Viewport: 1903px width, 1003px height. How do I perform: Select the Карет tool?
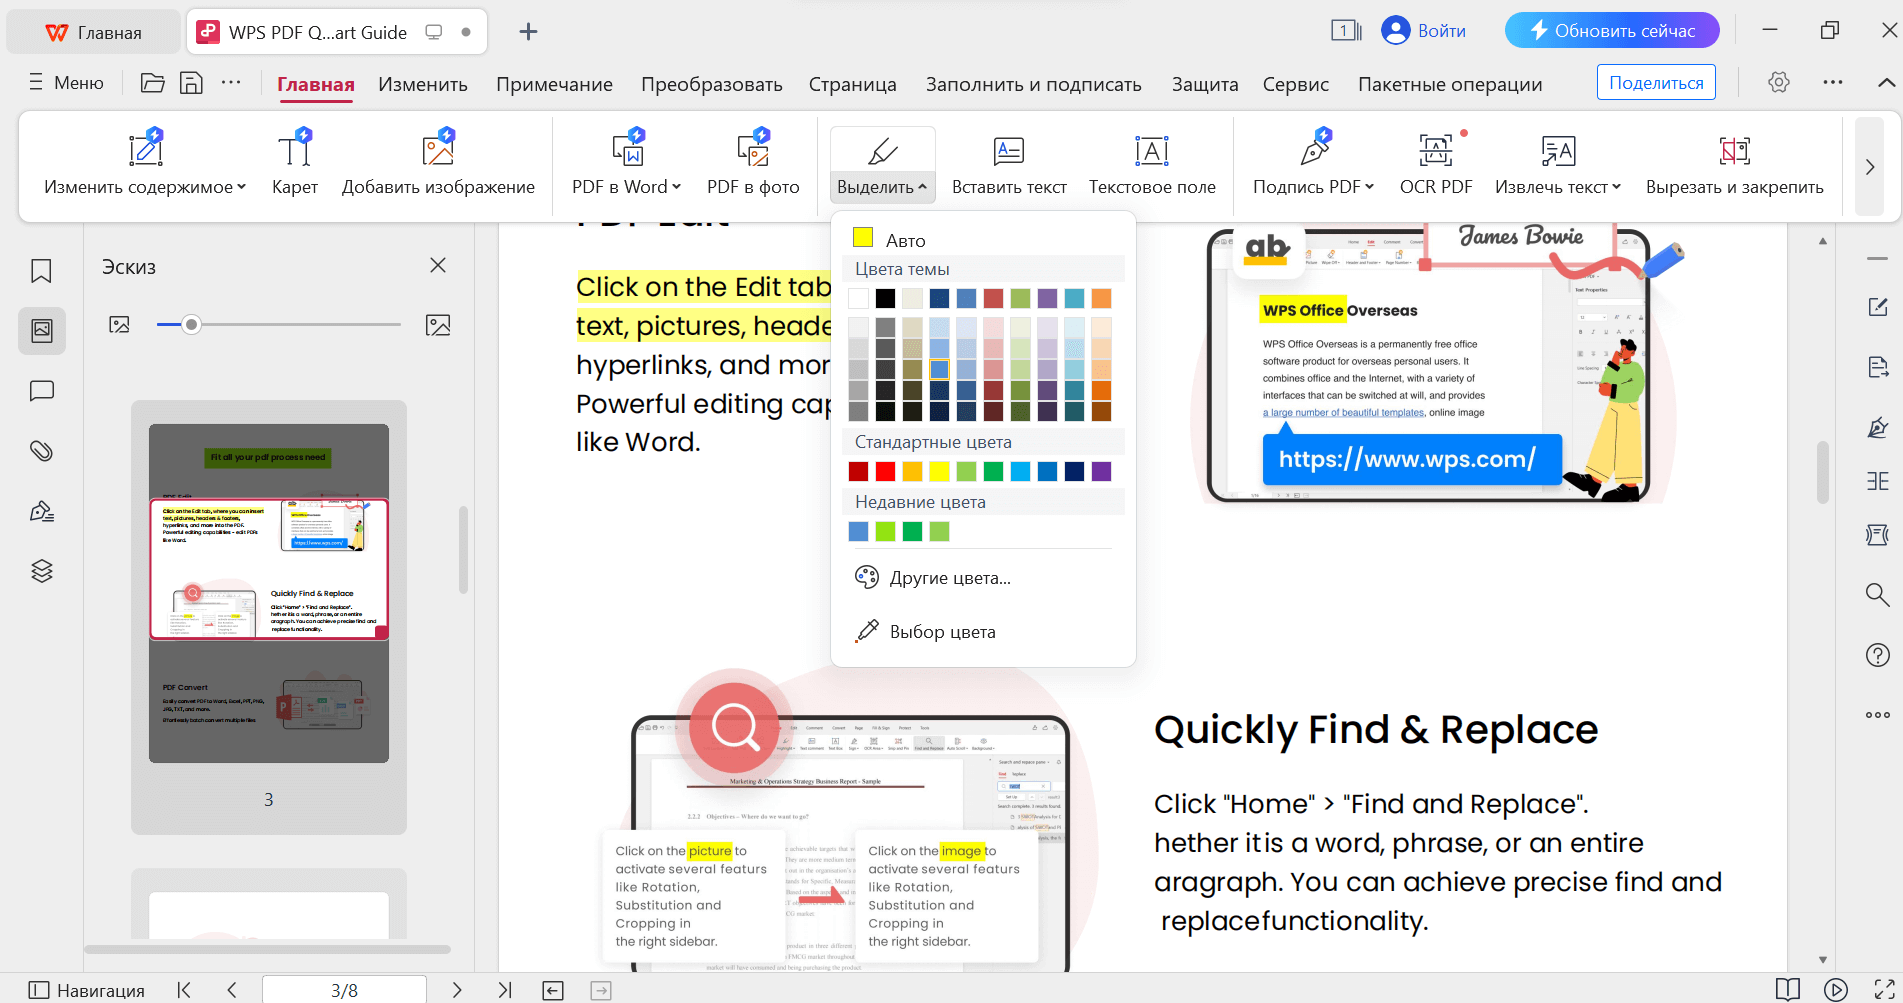pos(295,162)
